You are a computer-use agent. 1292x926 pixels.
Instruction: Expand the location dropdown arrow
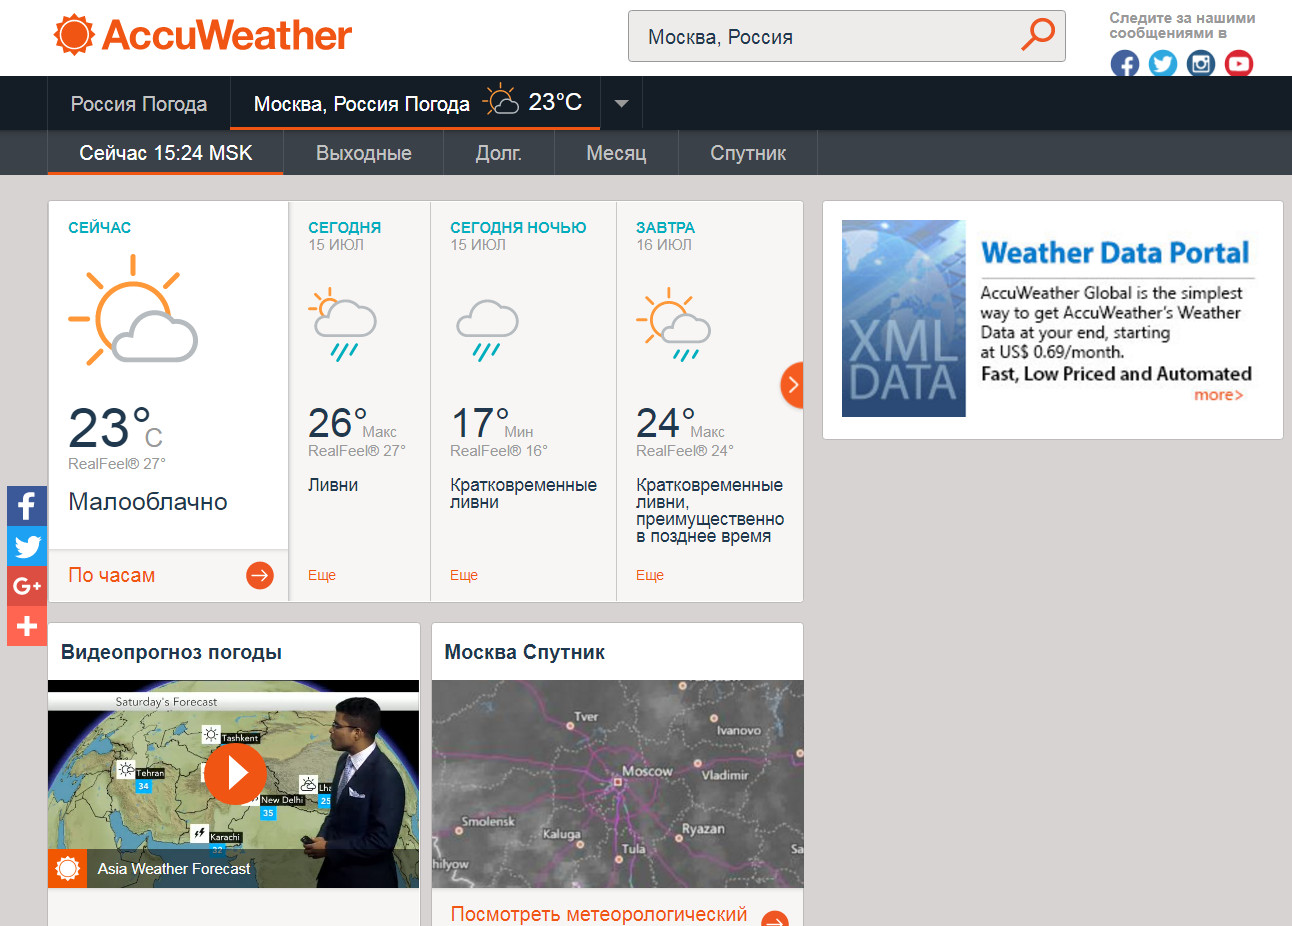point(621,103)
